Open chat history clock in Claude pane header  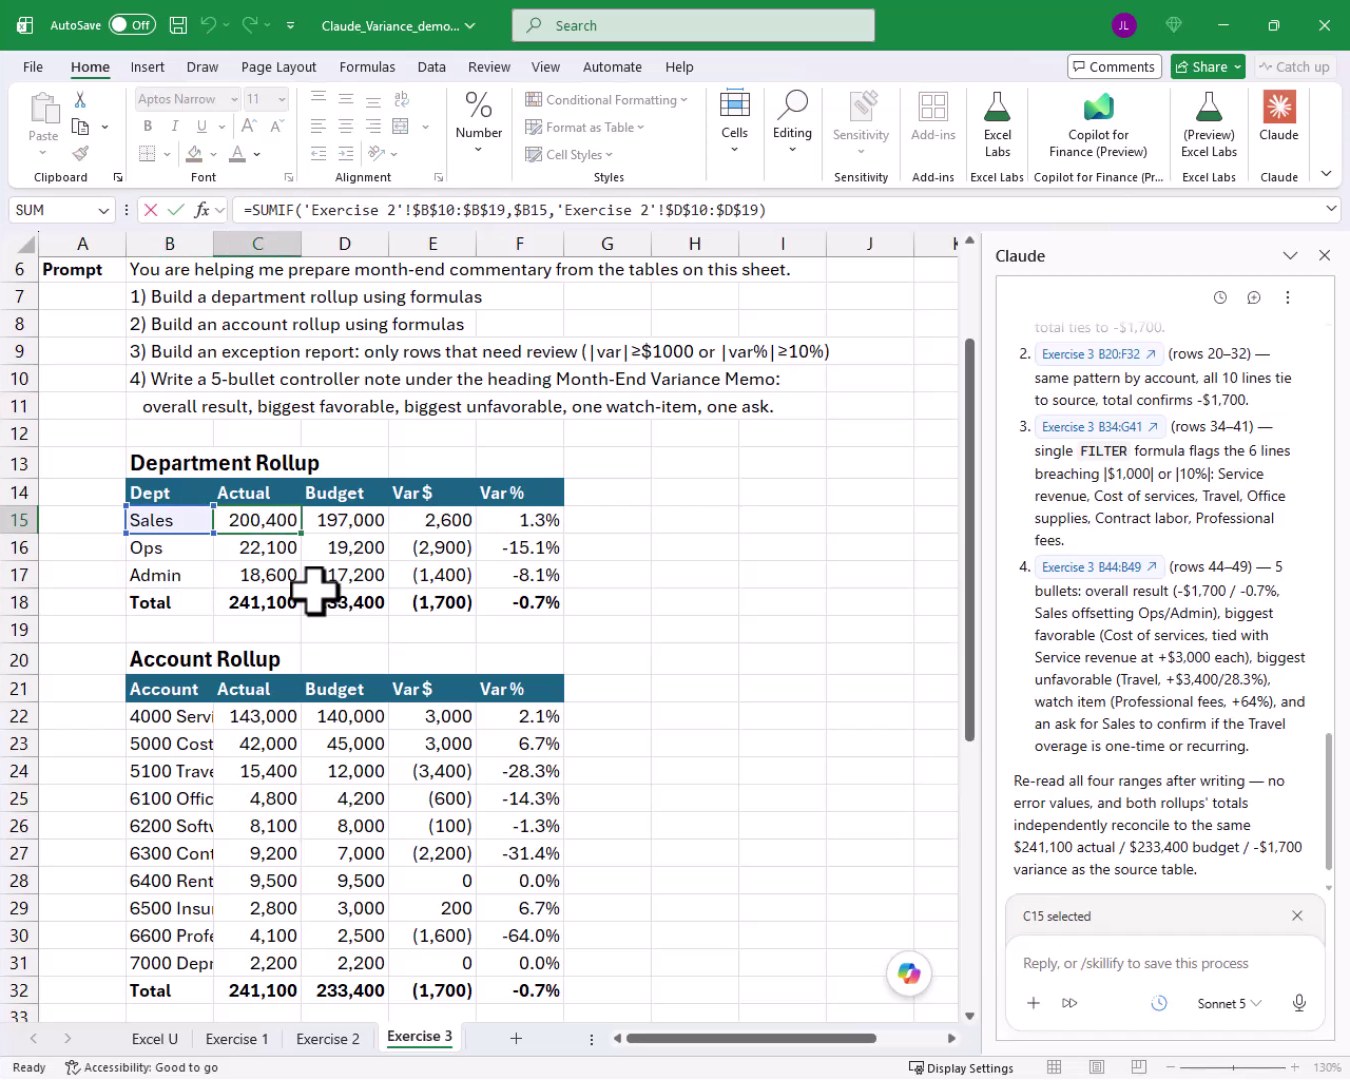[1220, 297]
